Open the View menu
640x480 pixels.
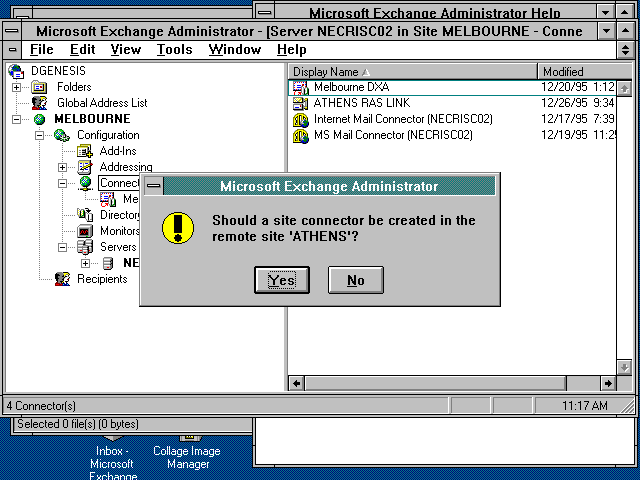click(126, 50)
